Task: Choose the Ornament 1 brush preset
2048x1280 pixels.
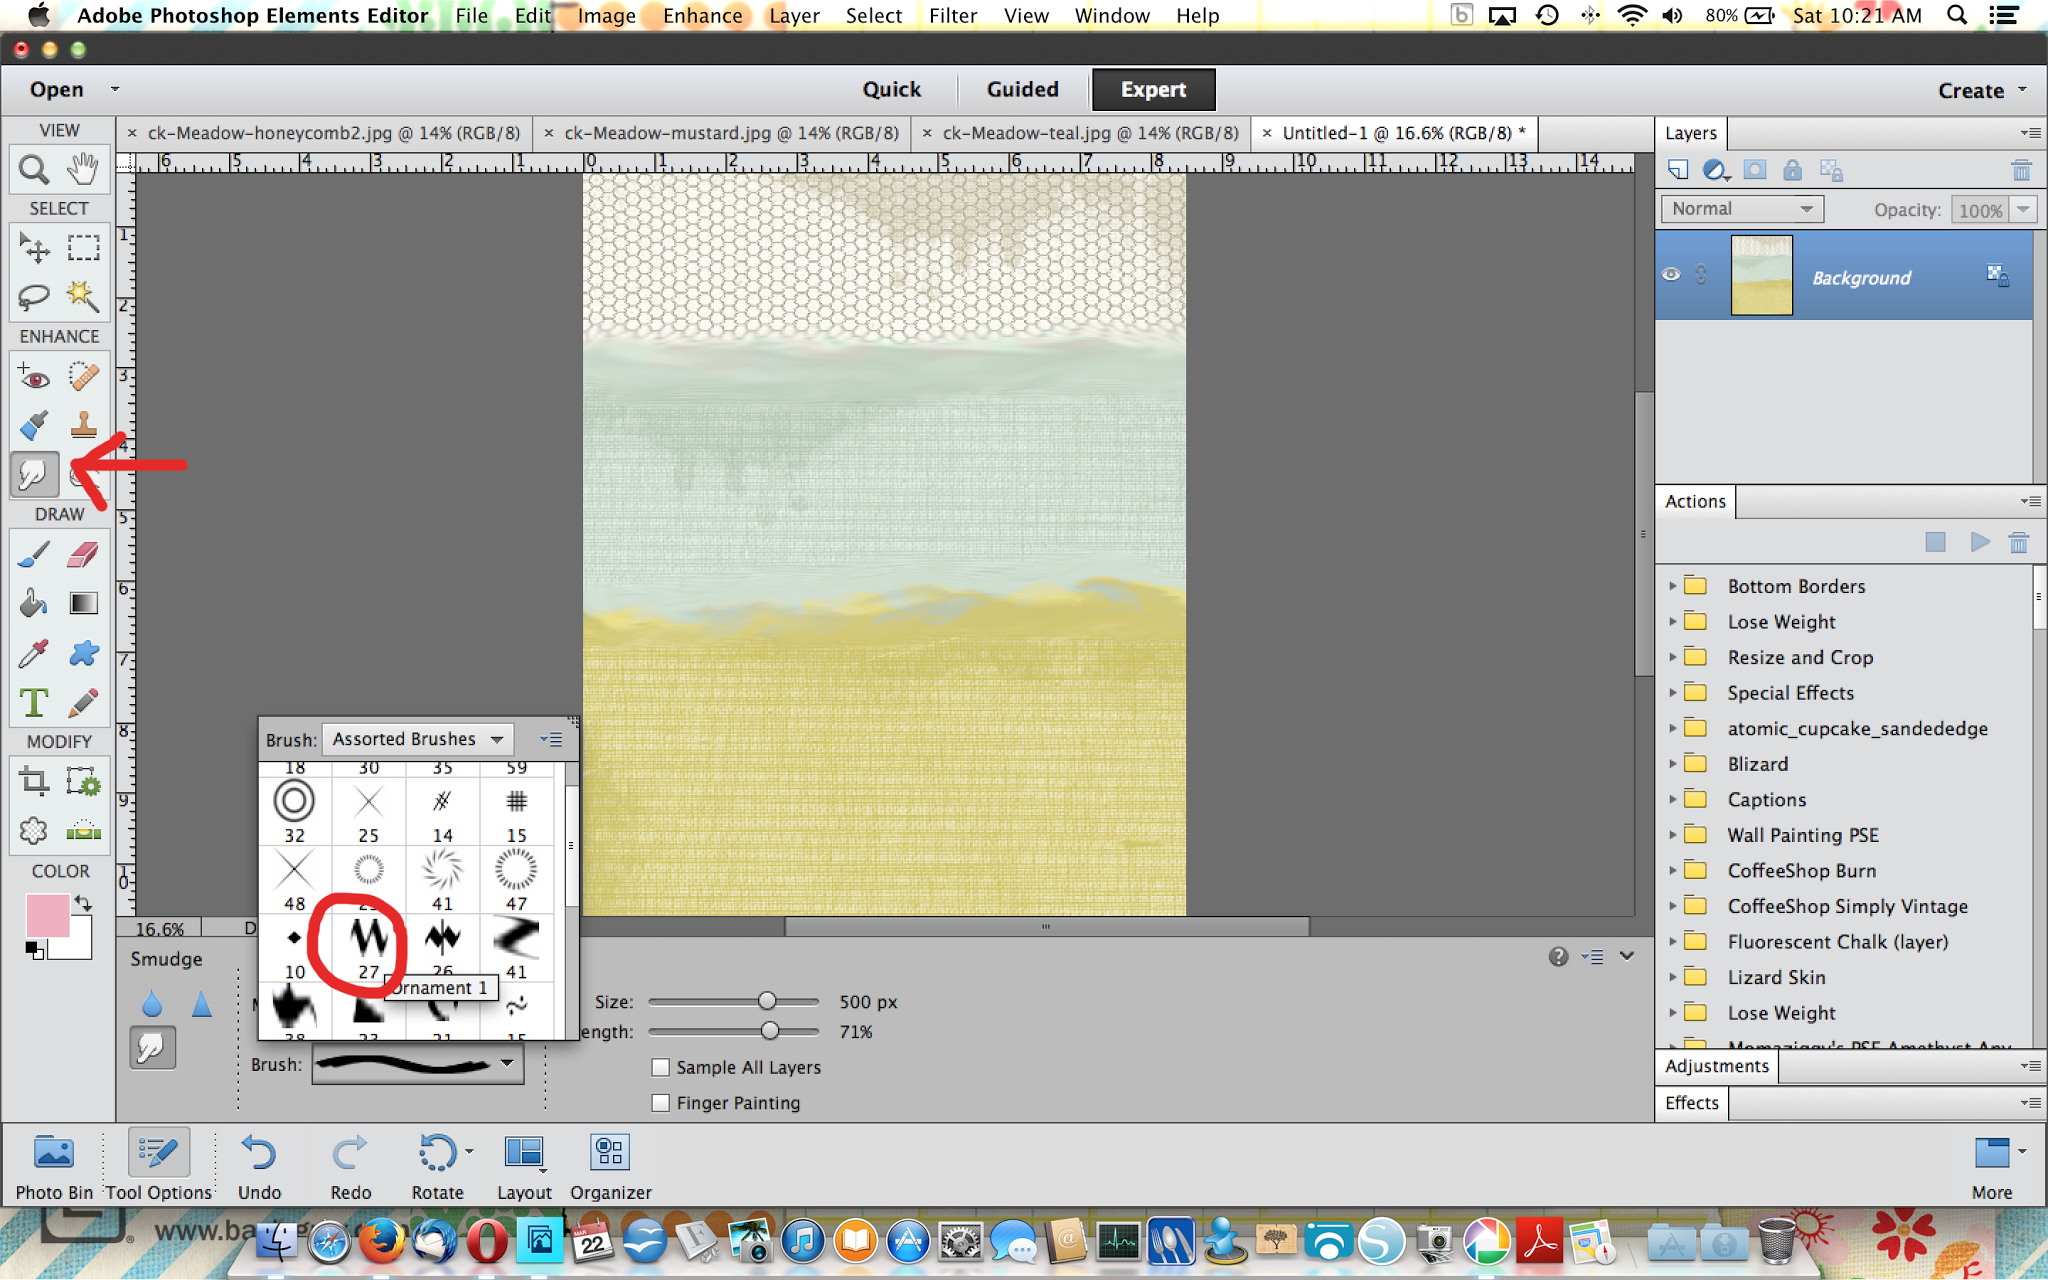Action: click(x=368, y=938)
